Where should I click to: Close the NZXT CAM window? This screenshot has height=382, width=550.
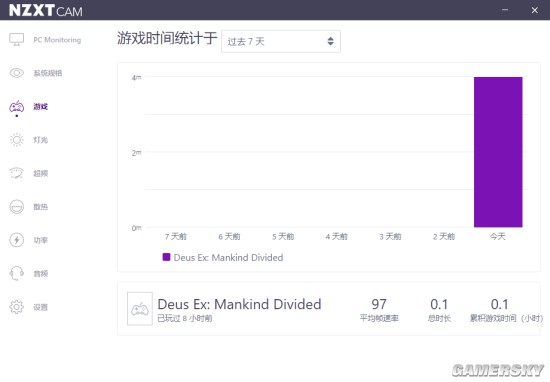click(535, 10)
